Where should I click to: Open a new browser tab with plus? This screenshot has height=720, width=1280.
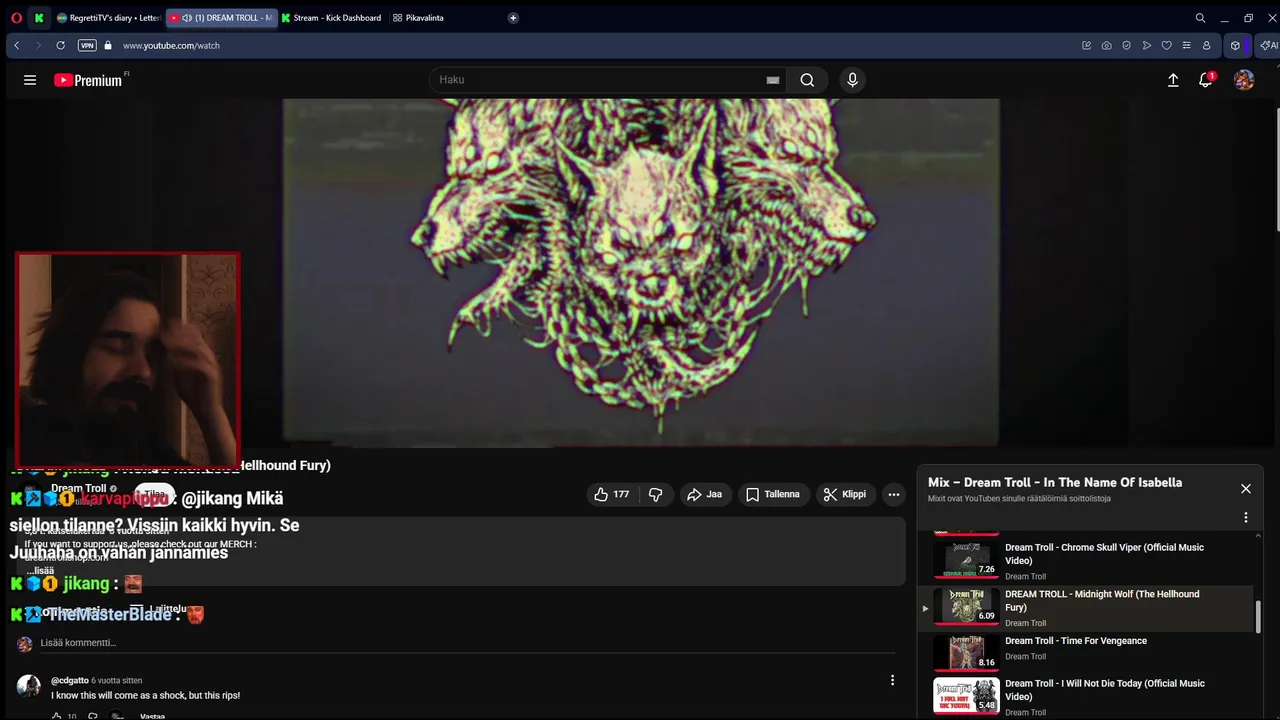[513, 18]
